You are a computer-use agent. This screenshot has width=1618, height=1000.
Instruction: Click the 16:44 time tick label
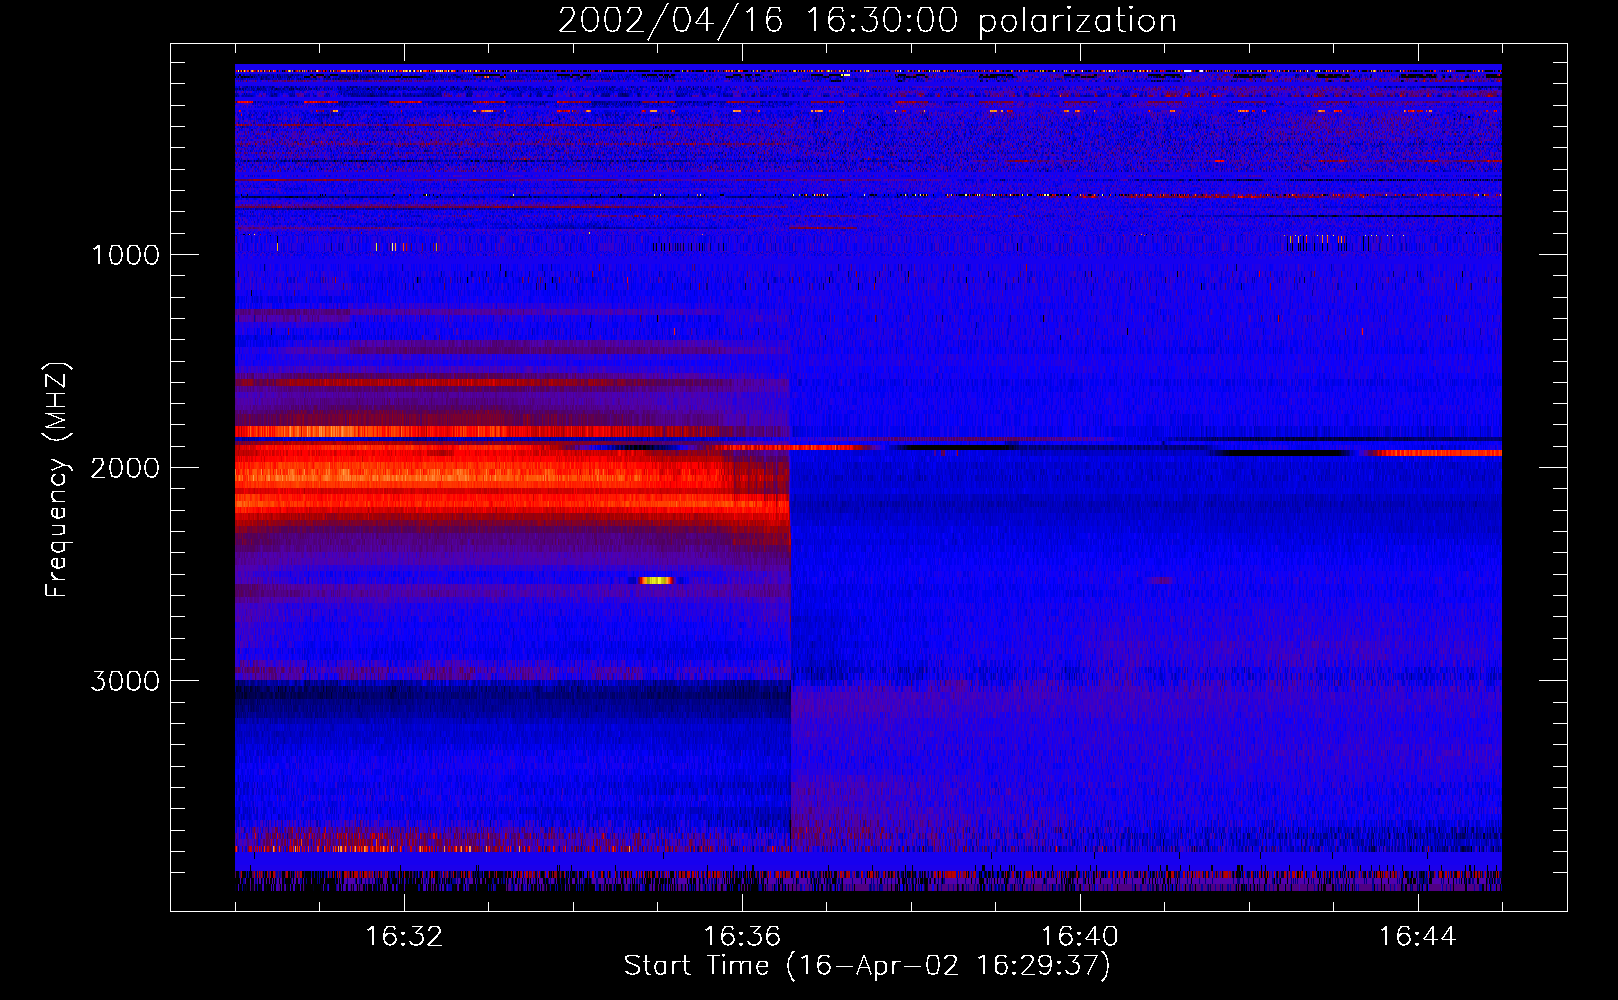coord(1418,937)
